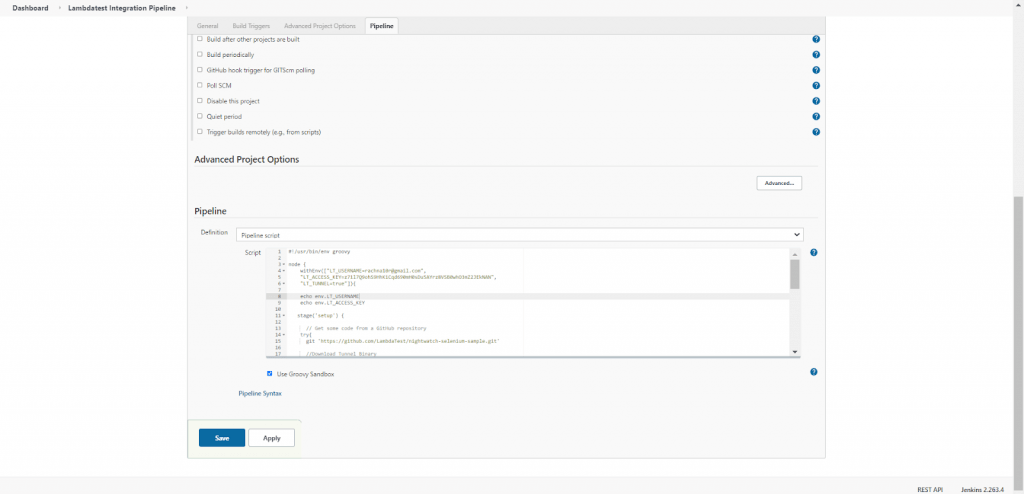
Task: Open help for Build after other projects
Action: click(816, 39)
